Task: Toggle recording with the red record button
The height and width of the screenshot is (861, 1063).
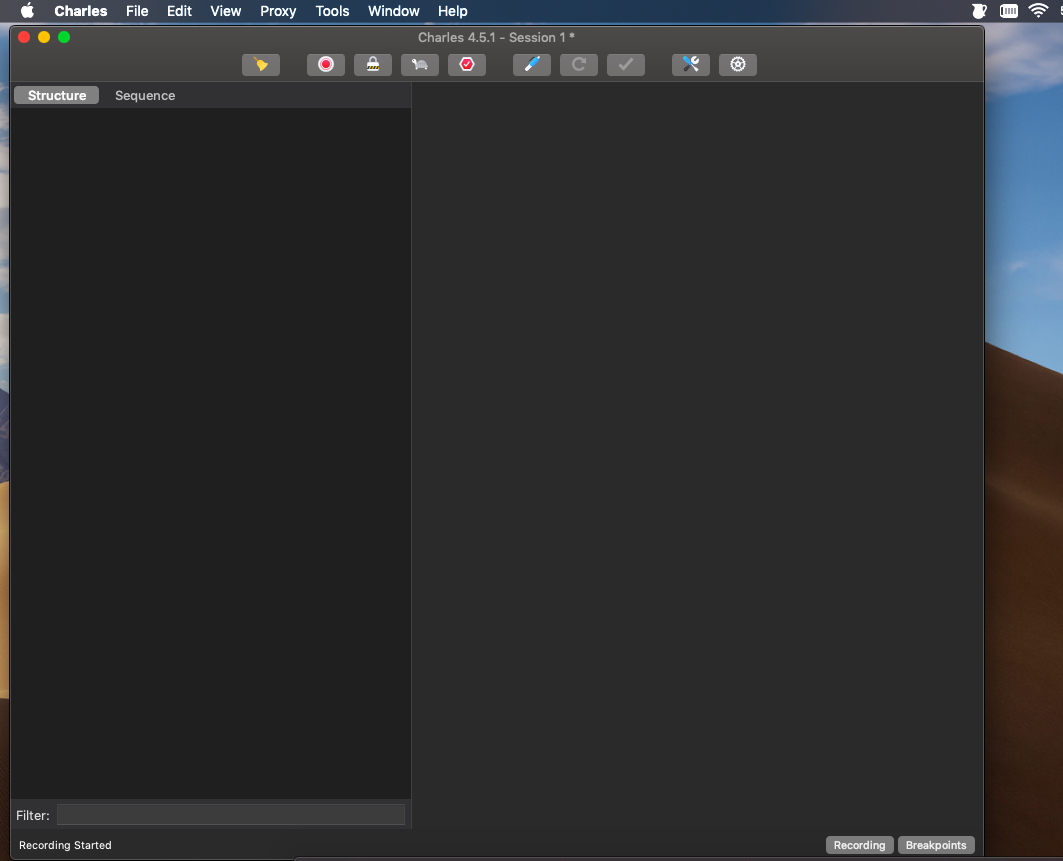Action: tap(326, 64)
